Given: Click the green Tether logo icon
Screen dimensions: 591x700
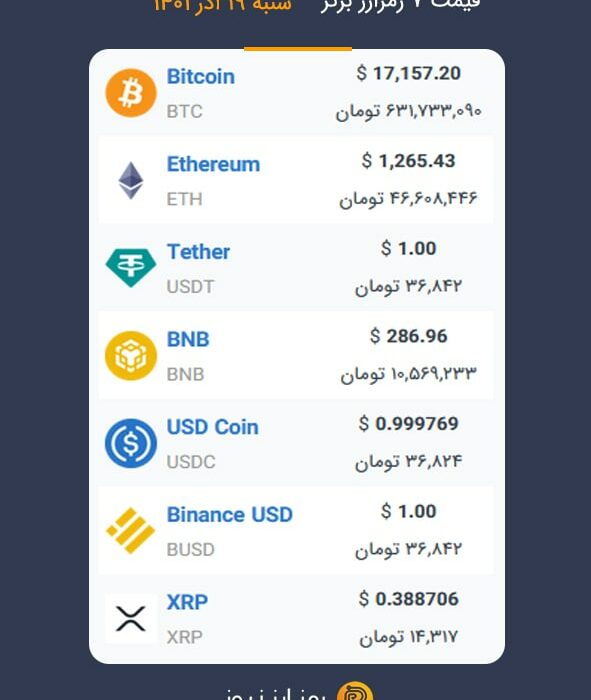Looking at the screenshot, I should [x=131, y=268].
